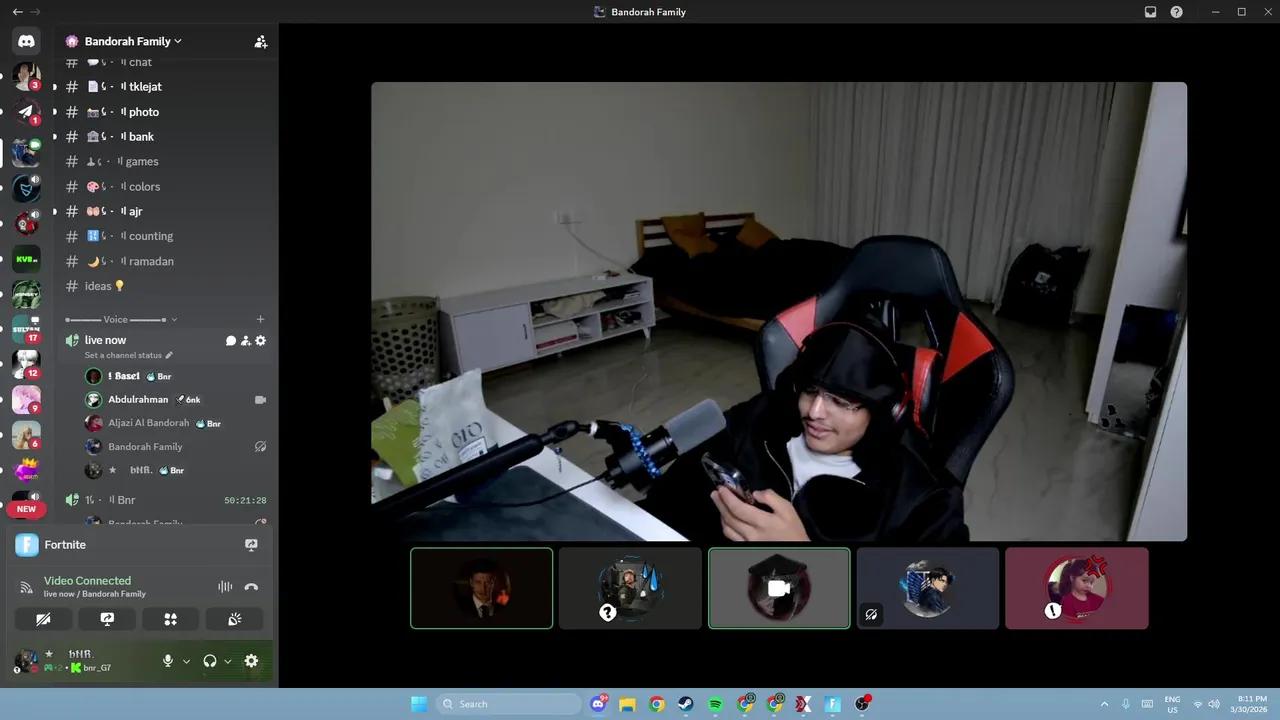Open the games text channel
The image size is (1280, 720).
point(167,162)
